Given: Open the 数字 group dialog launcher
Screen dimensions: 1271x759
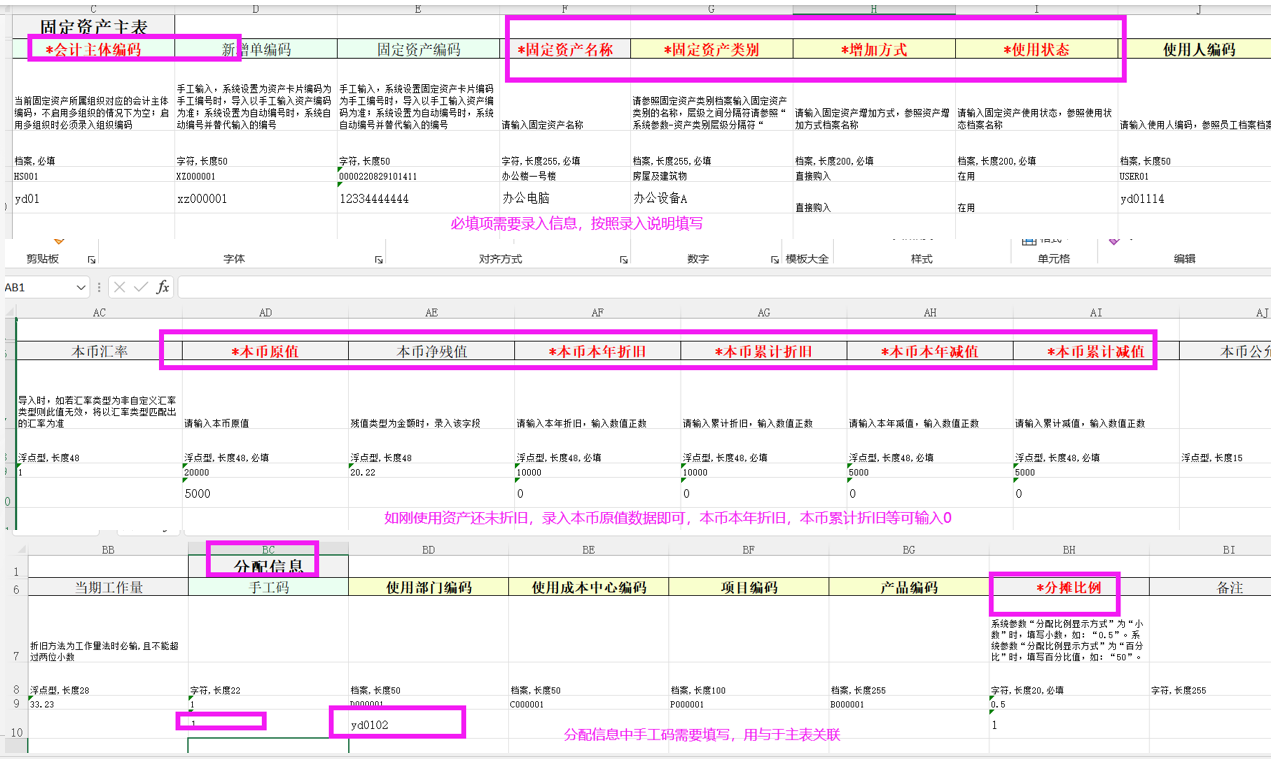Looking at the screenshot, I should tap(775, 260).
